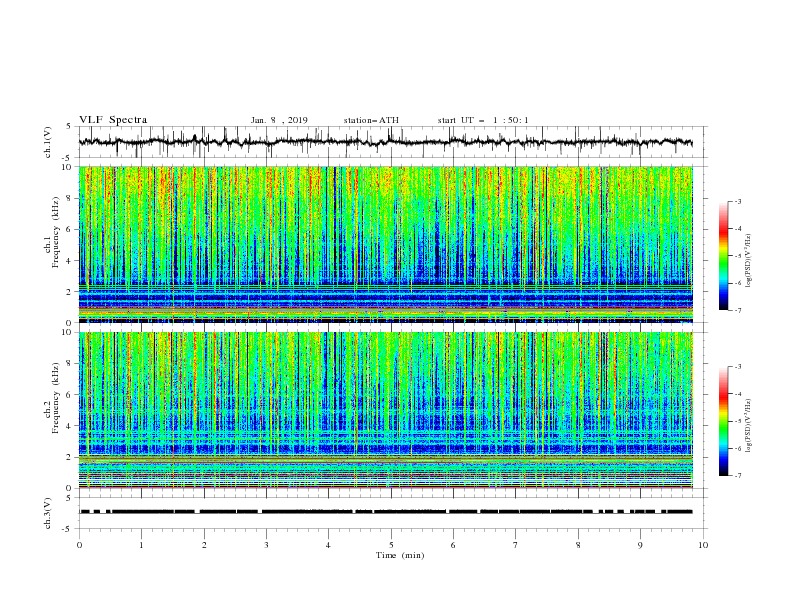Click the time axis tick label 2
This screenshot has width=792, height=612.
click(204, 545)
